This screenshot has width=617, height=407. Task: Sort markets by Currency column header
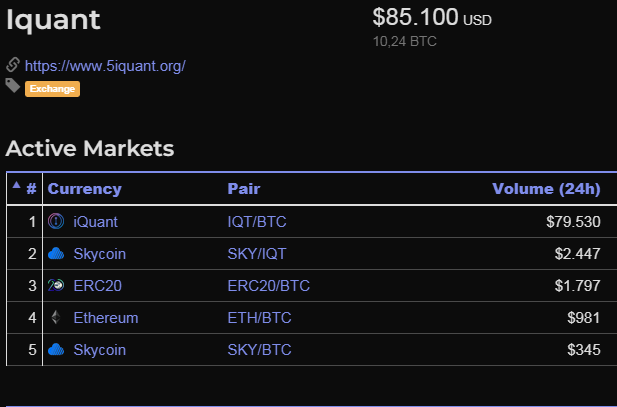pos(84,188)
